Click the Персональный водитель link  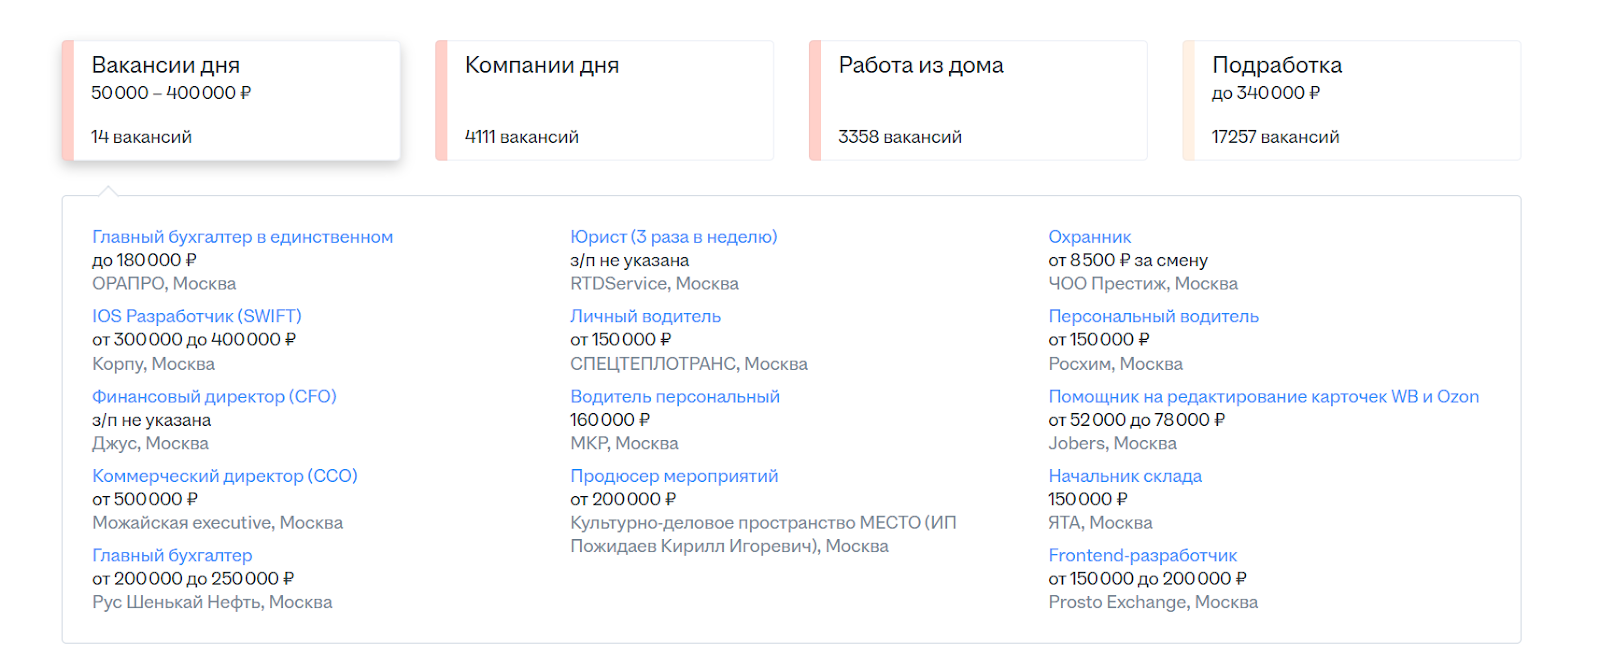click(x=1153, y=316)
